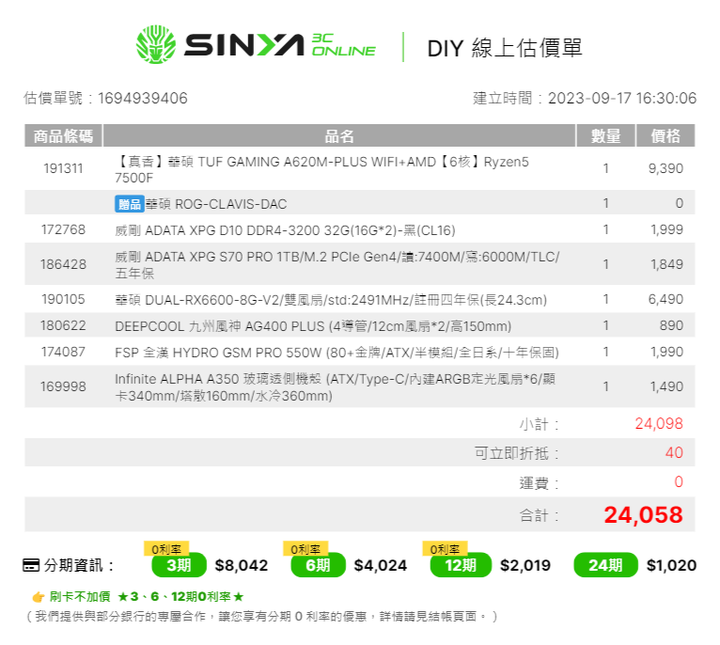
Task: Click price 6,490
Action: tap(665, 299)
